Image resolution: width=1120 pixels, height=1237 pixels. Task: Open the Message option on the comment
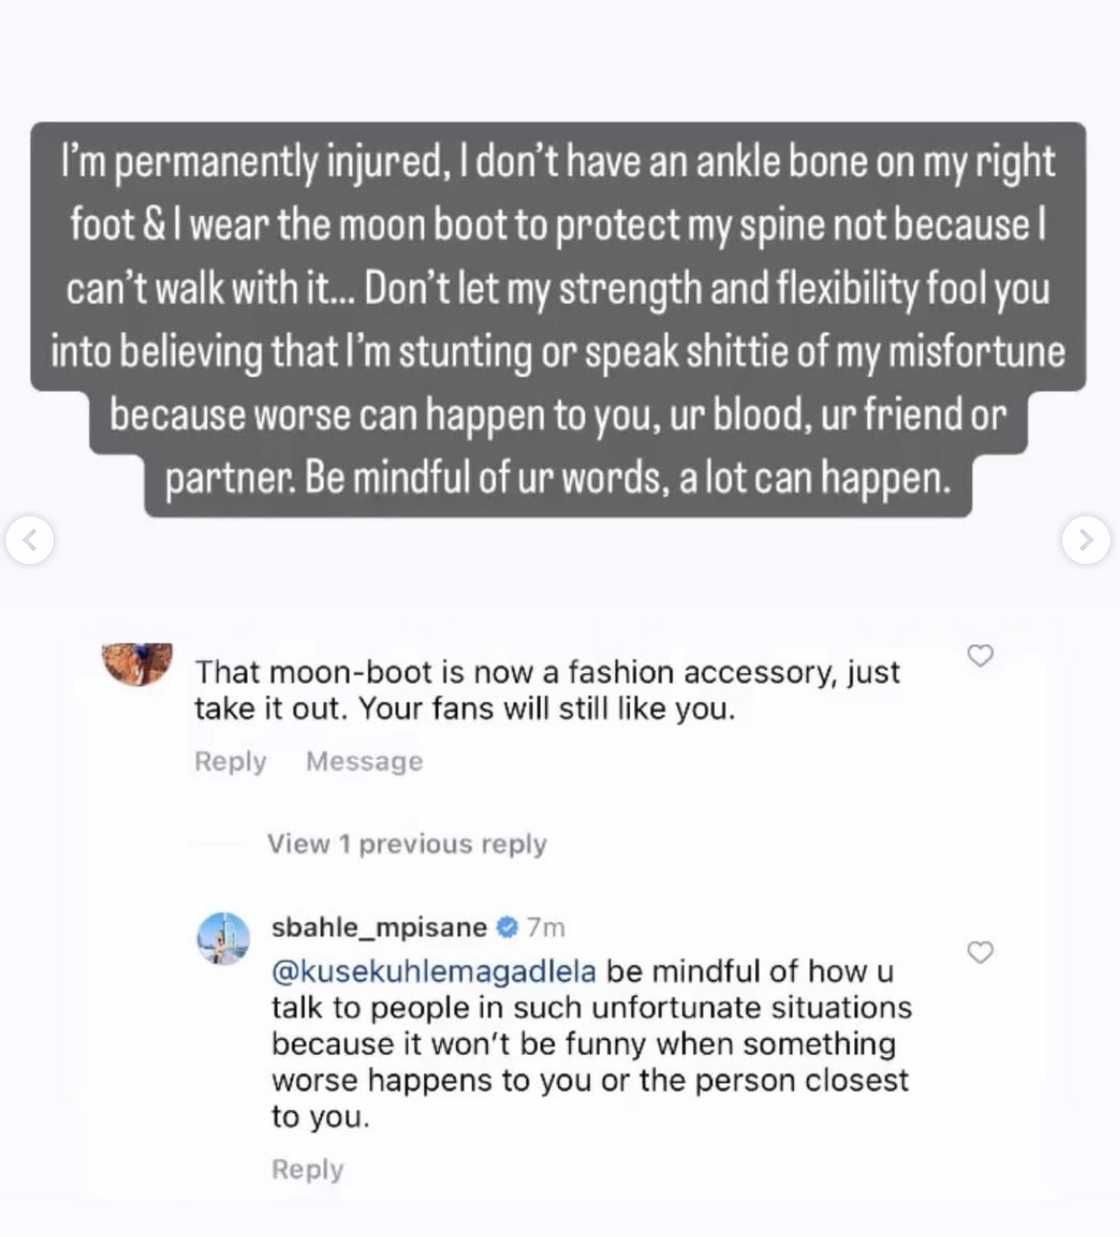point(363,761)
